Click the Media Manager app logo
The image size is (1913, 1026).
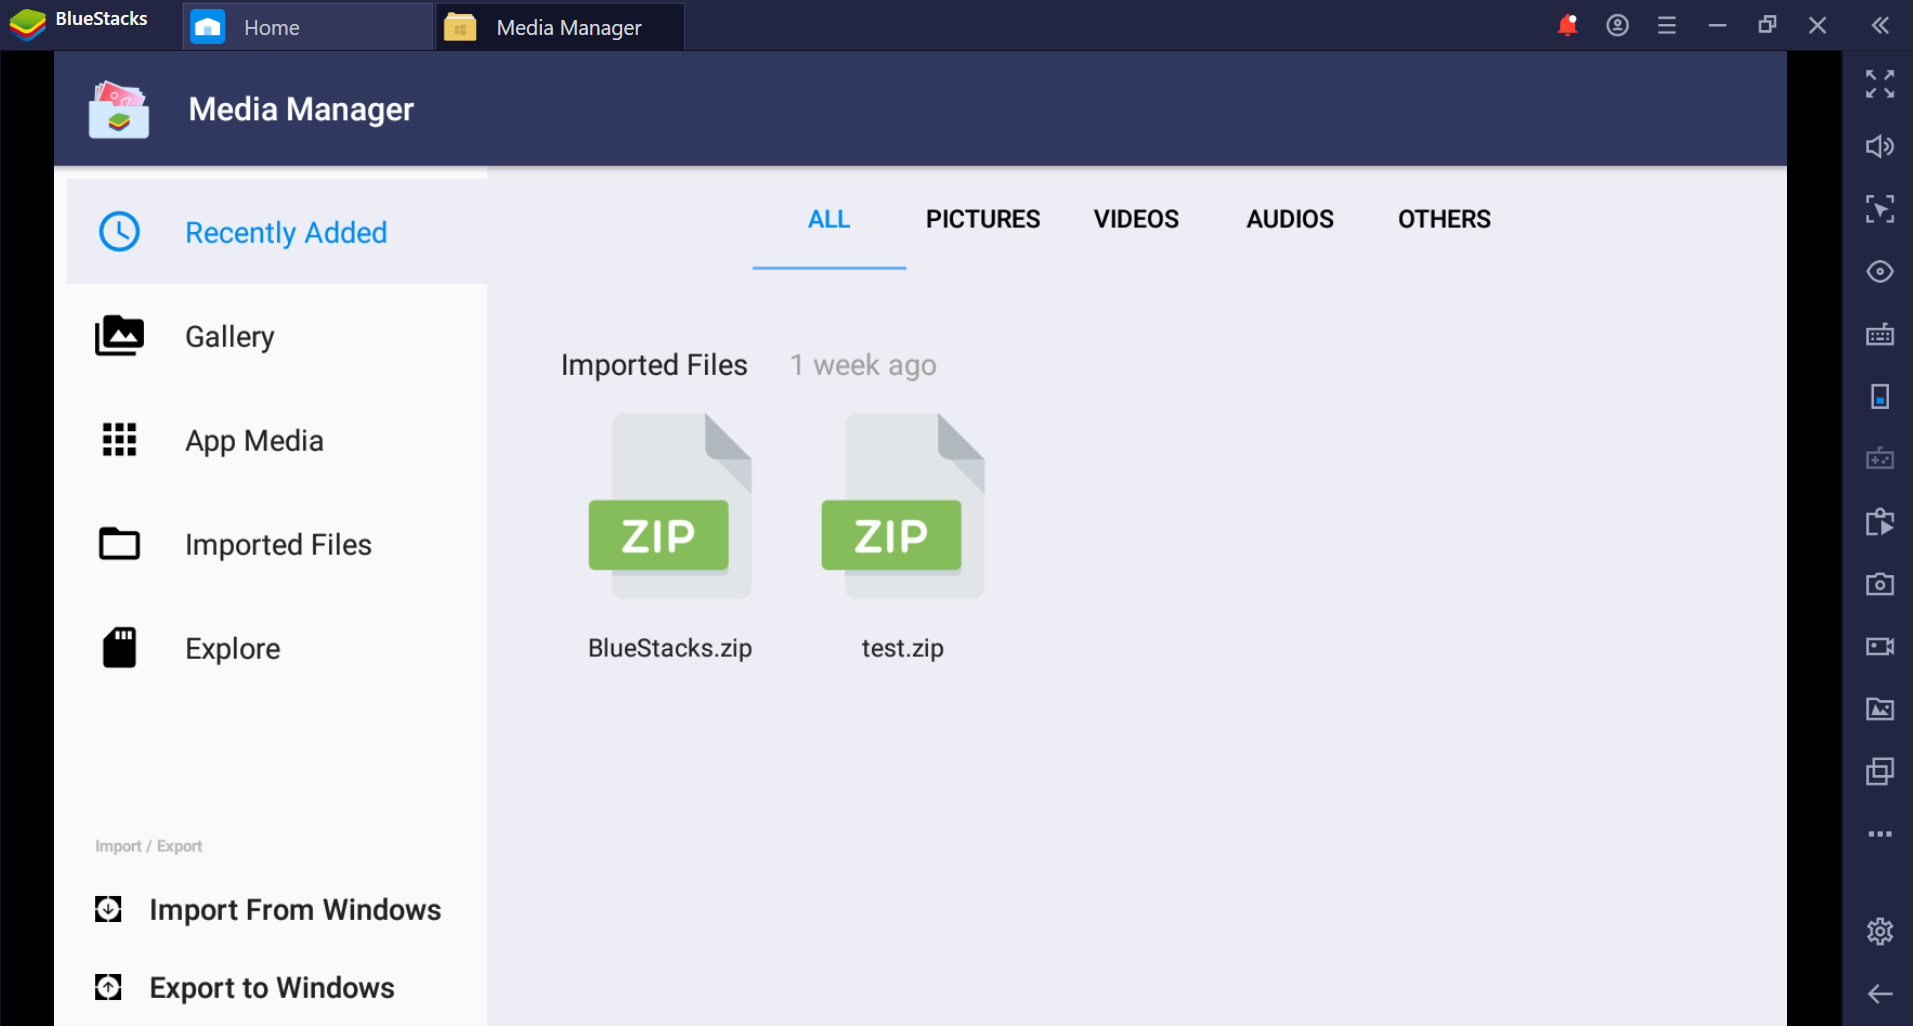pyautogui.click(x=119, y=109)
